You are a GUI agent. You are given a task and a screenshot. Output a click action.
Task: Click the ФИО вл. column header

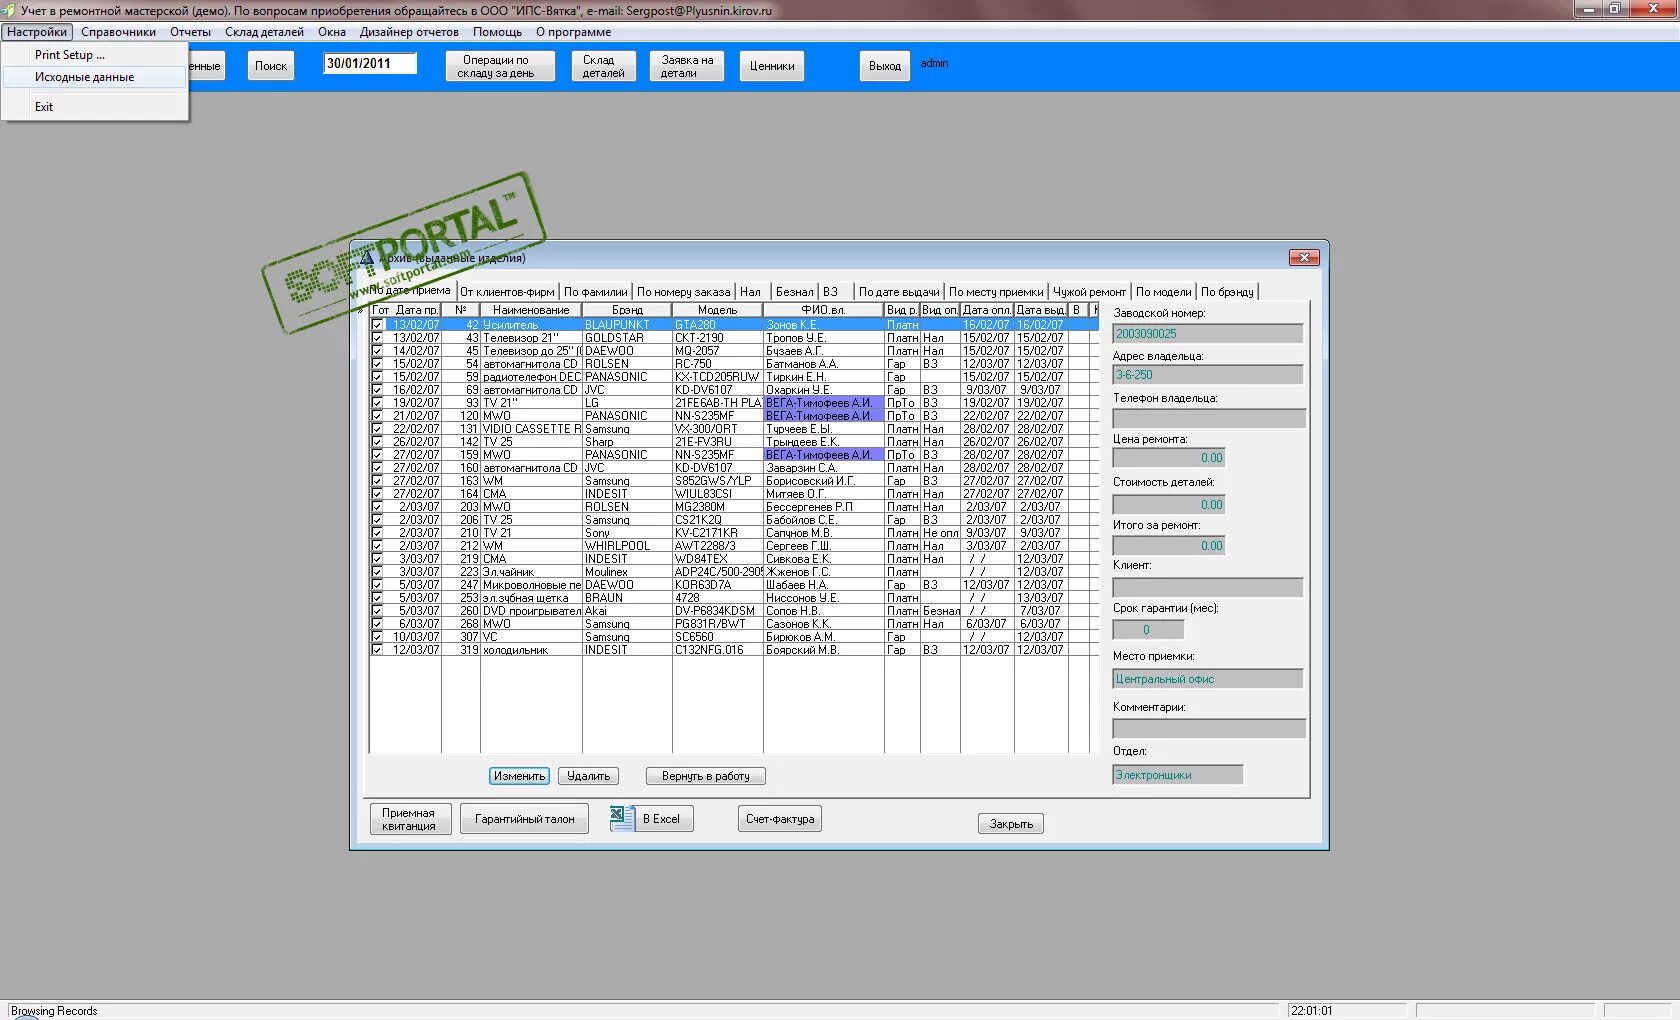point(824,310)
